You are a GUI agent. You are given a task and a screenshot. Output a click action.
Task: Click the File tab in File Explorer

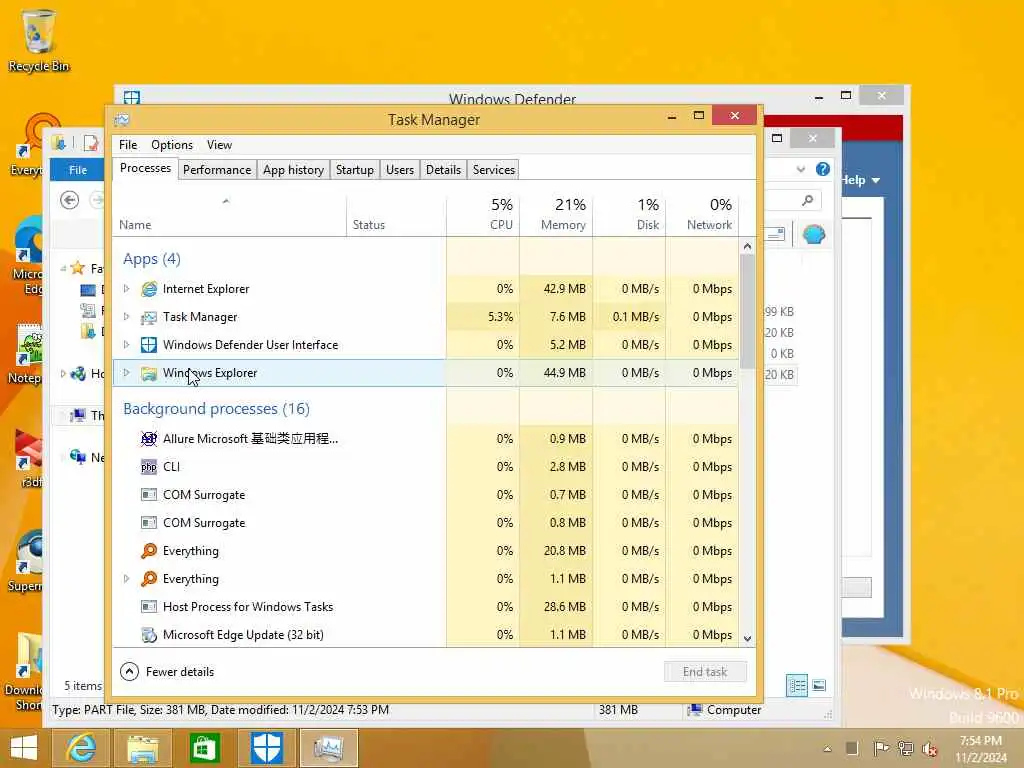[x=77, y=170]
